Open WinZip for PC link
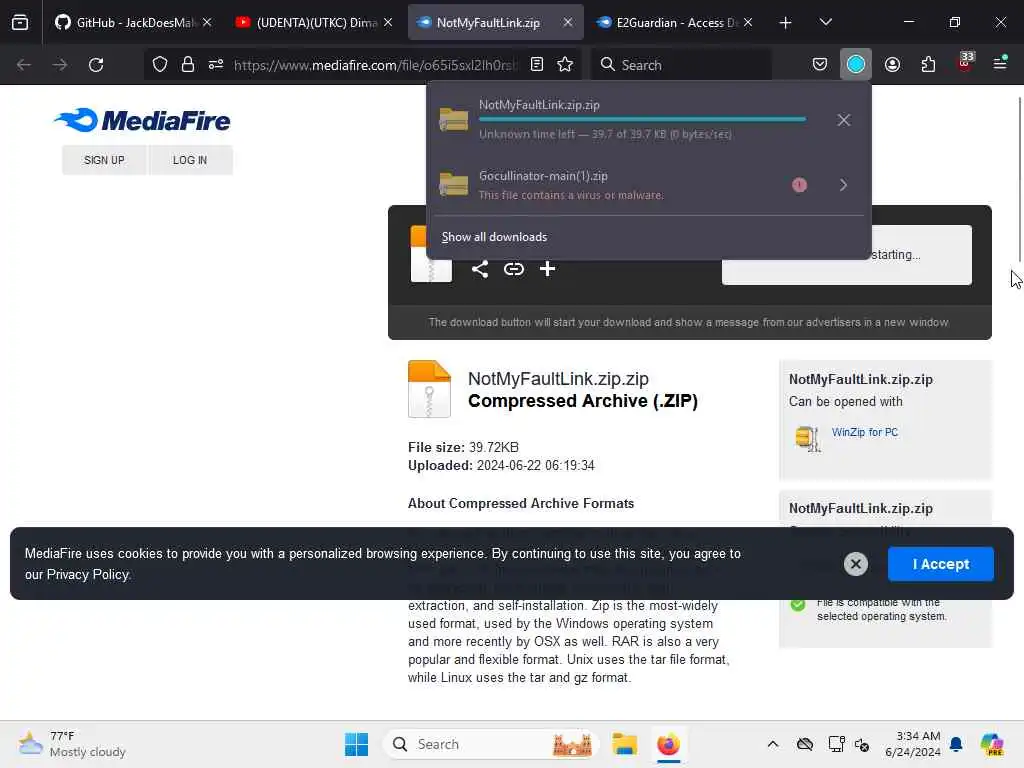Screen dimensions: 1024x768 pyautogui.click(x=865, y=432)
